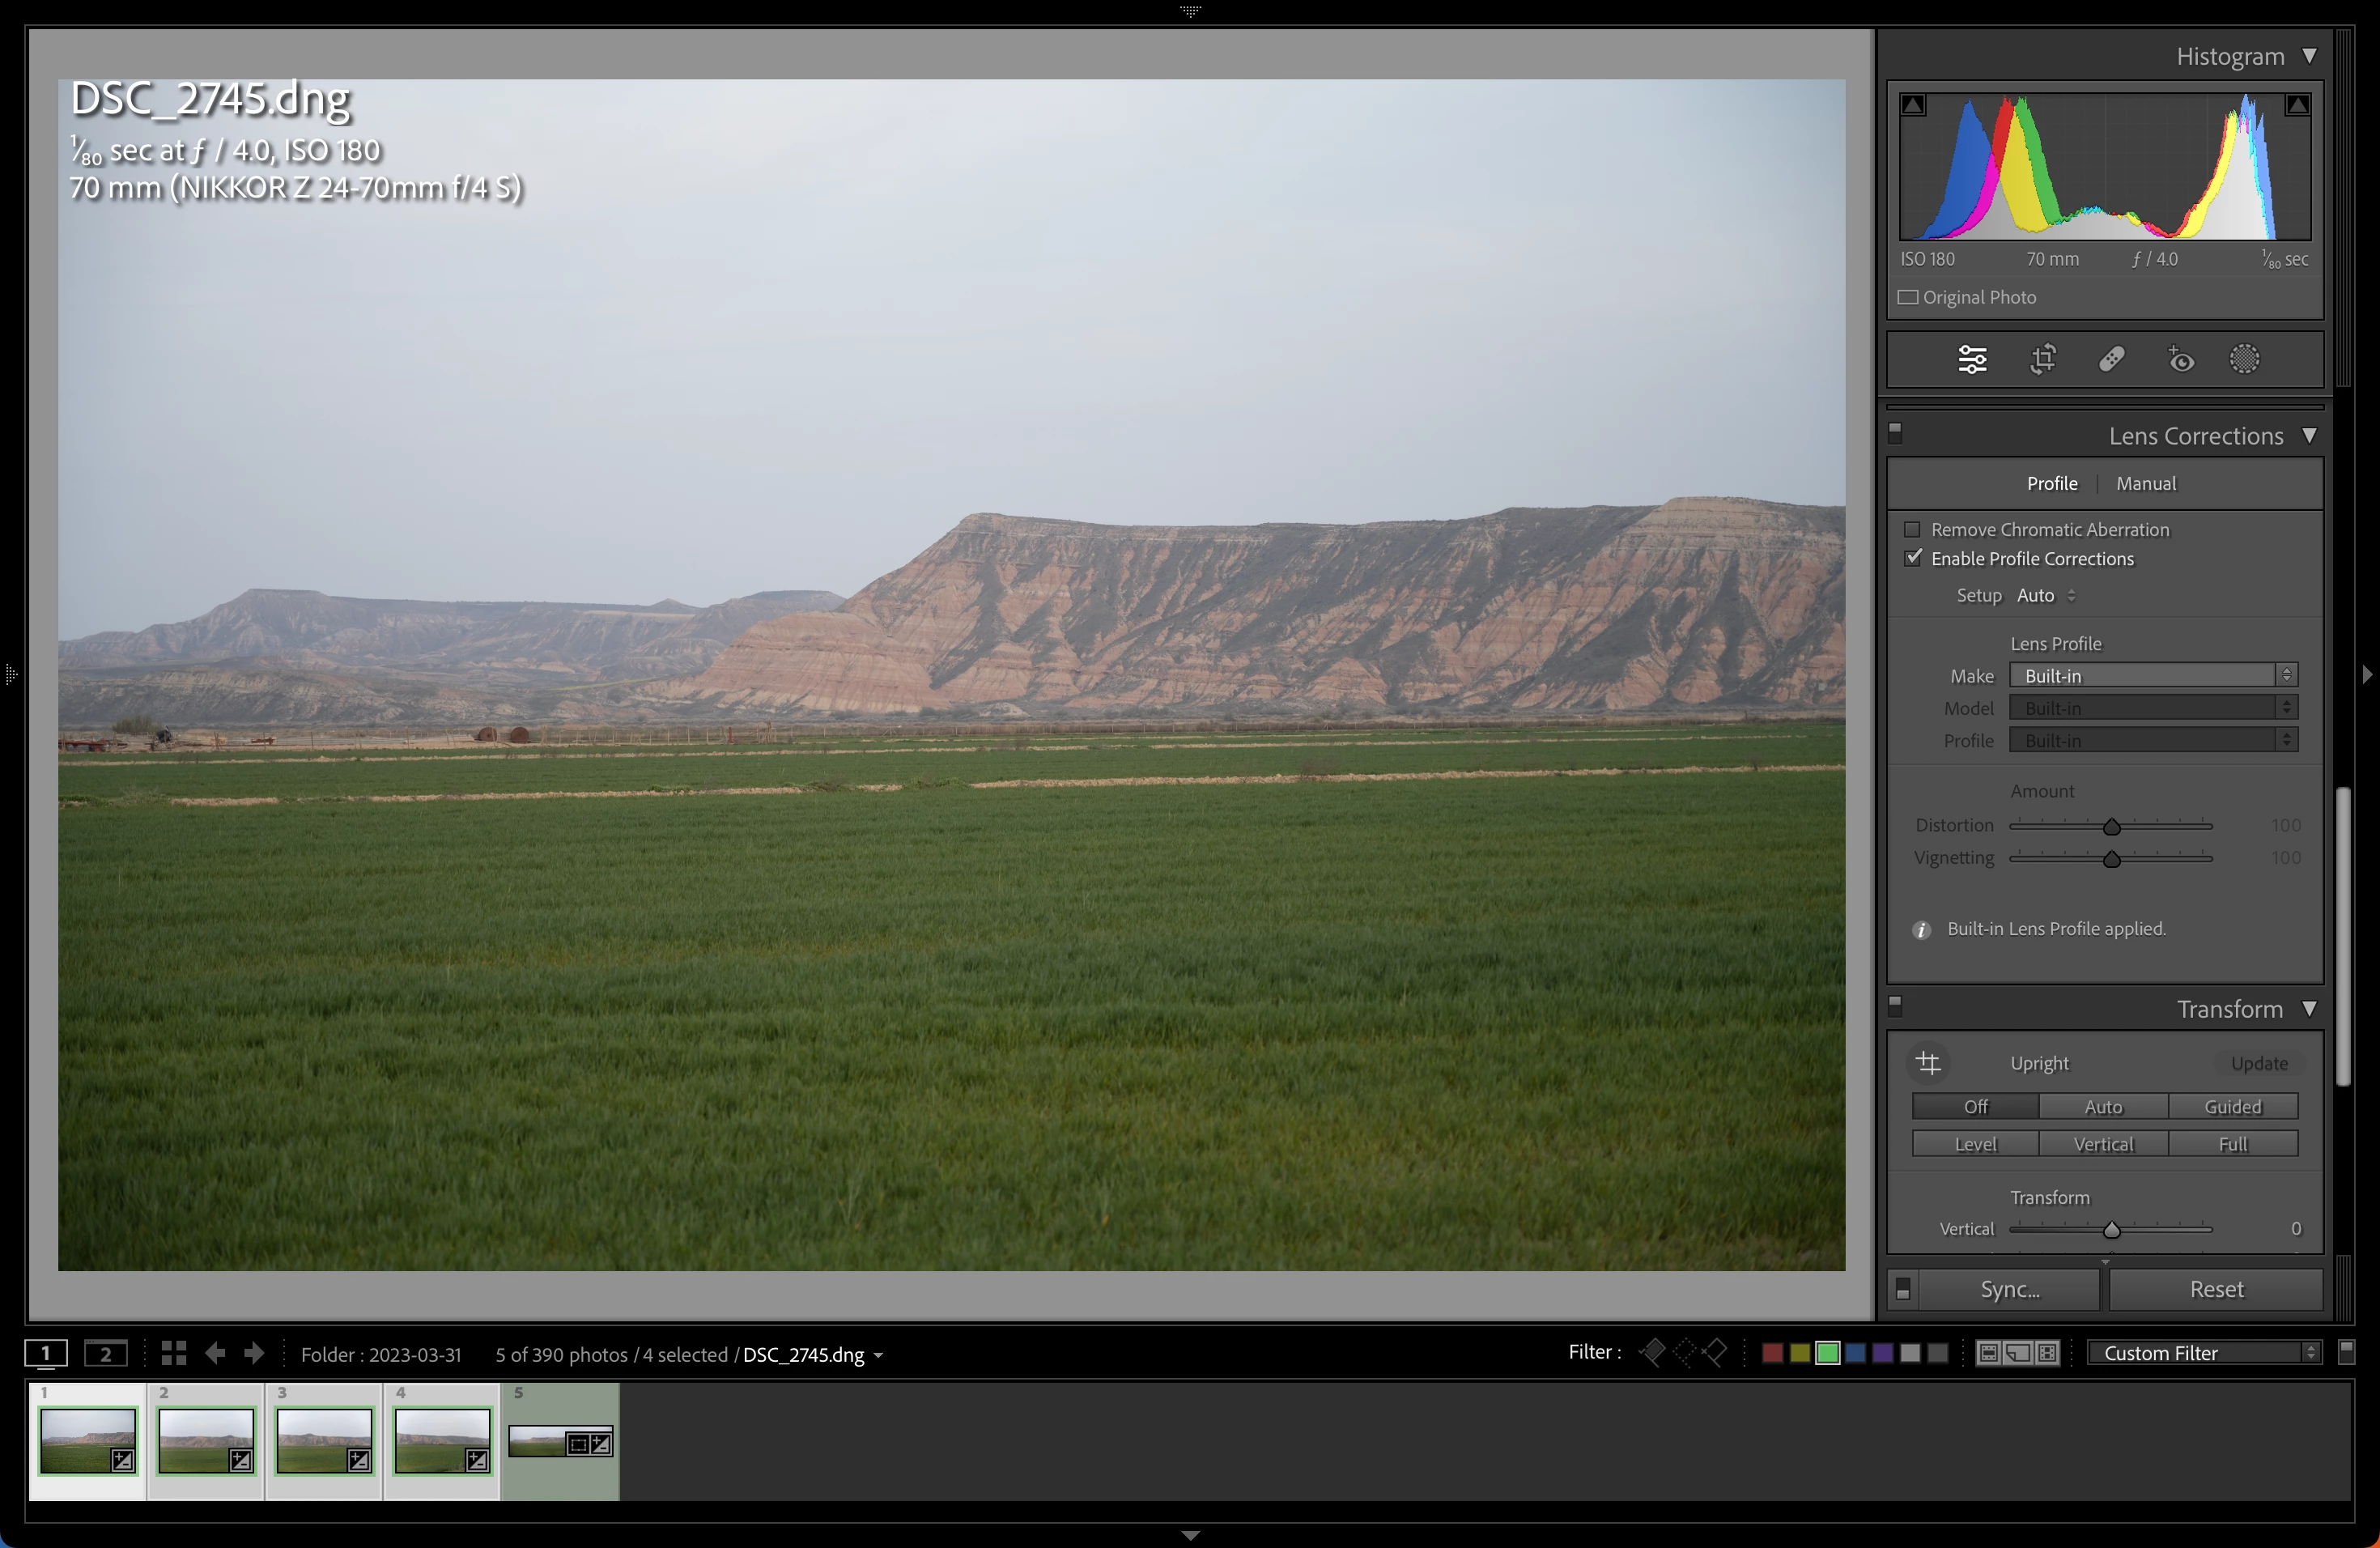
Task: Click the Reset button
Action: point(2216,1289)
